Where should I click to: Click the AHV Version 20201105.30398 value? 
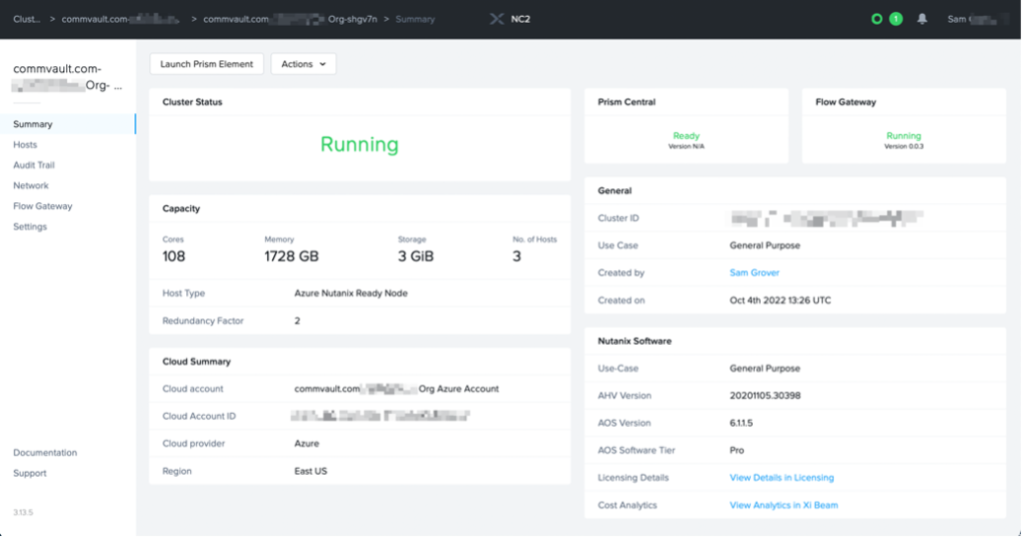click(765, 395)
